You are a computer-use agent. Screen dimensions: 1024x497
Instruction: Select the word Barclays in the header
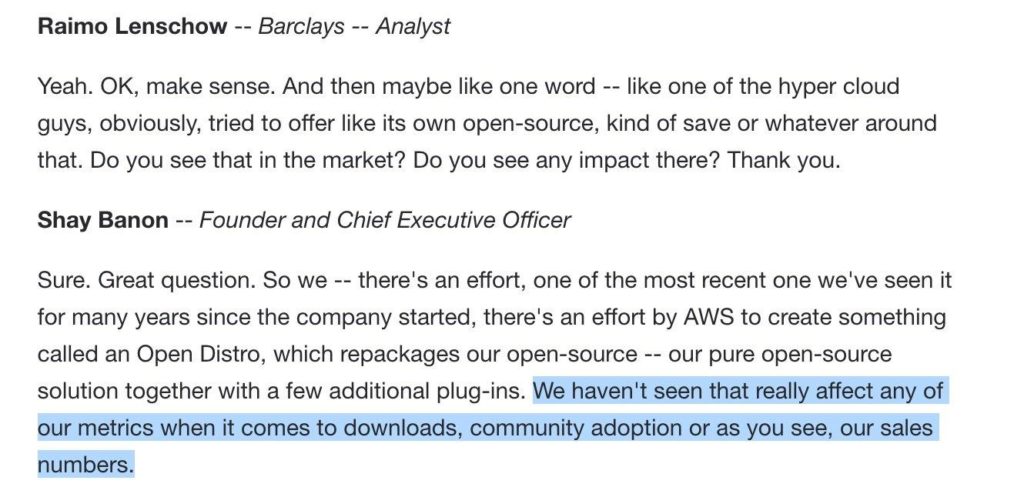[x=299, y=26]
